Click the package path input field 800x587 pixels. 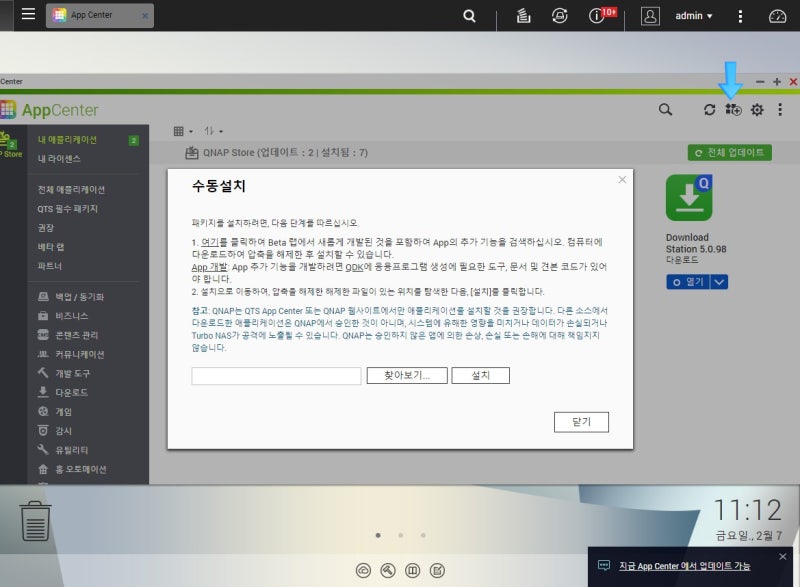(275, 375)
